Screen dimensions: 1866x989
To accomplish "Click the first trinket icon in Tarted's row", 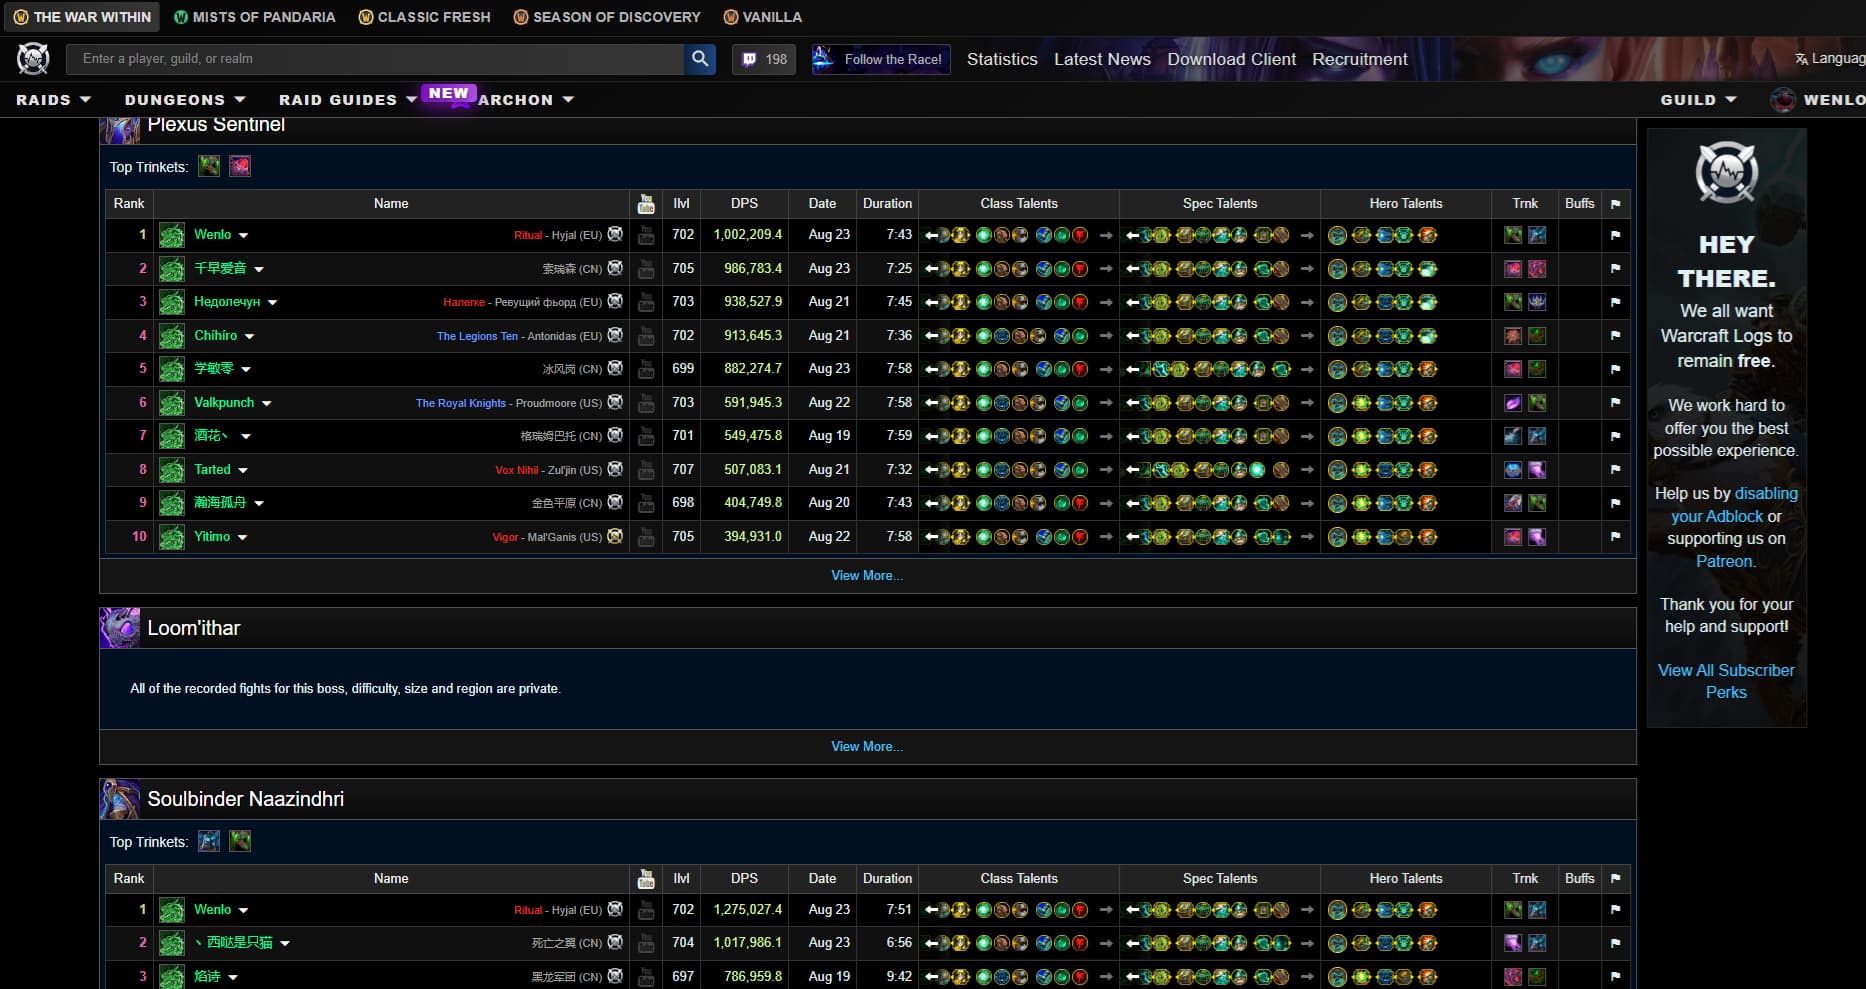I will [1513, 470].
